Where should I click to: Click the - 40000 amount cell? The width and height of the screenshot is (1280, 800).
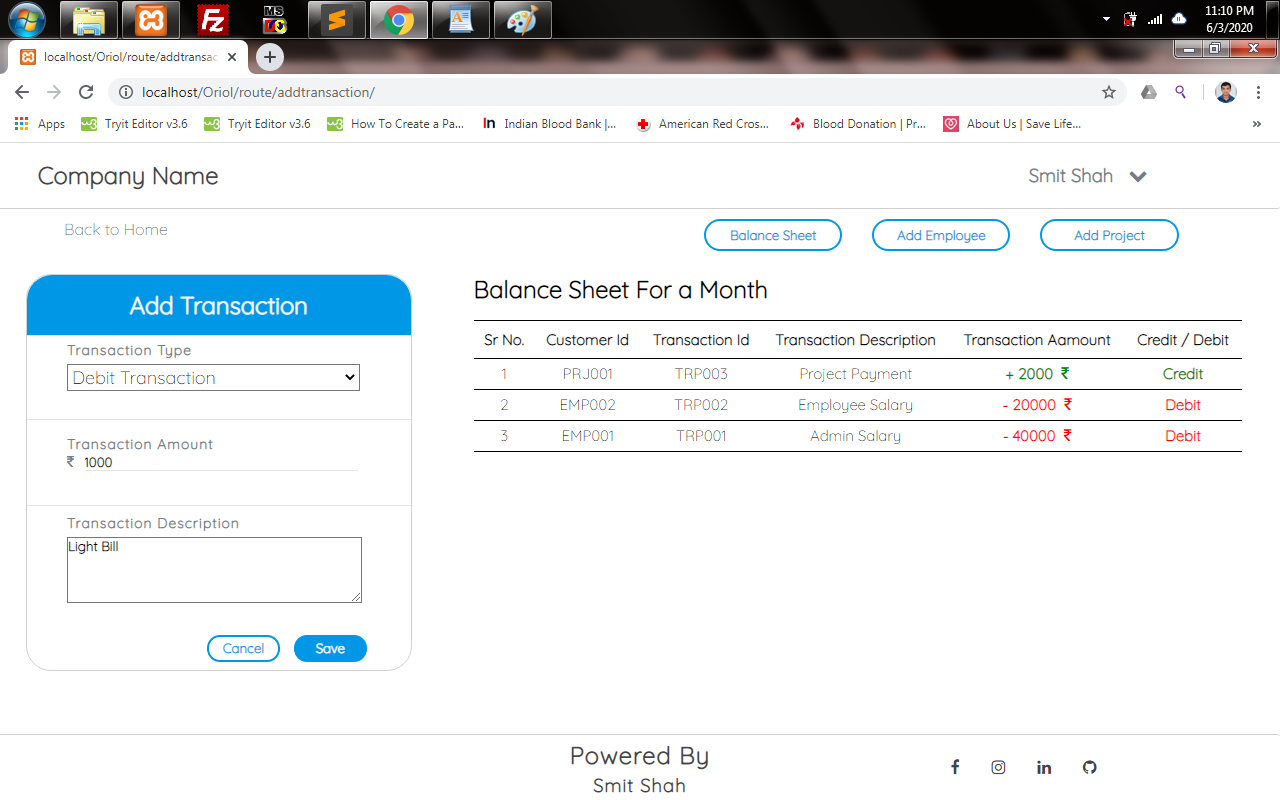click(1037, 436)
